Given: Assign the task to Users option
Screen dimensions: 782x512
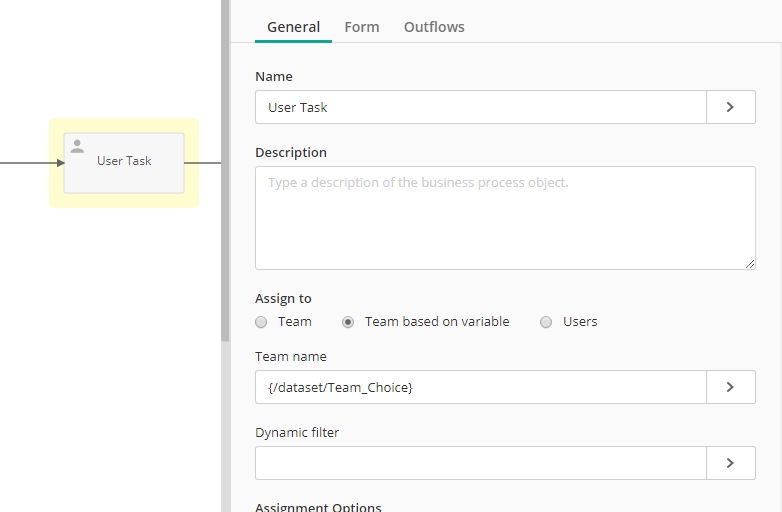Looking at the screenshot, I should 546,322.
